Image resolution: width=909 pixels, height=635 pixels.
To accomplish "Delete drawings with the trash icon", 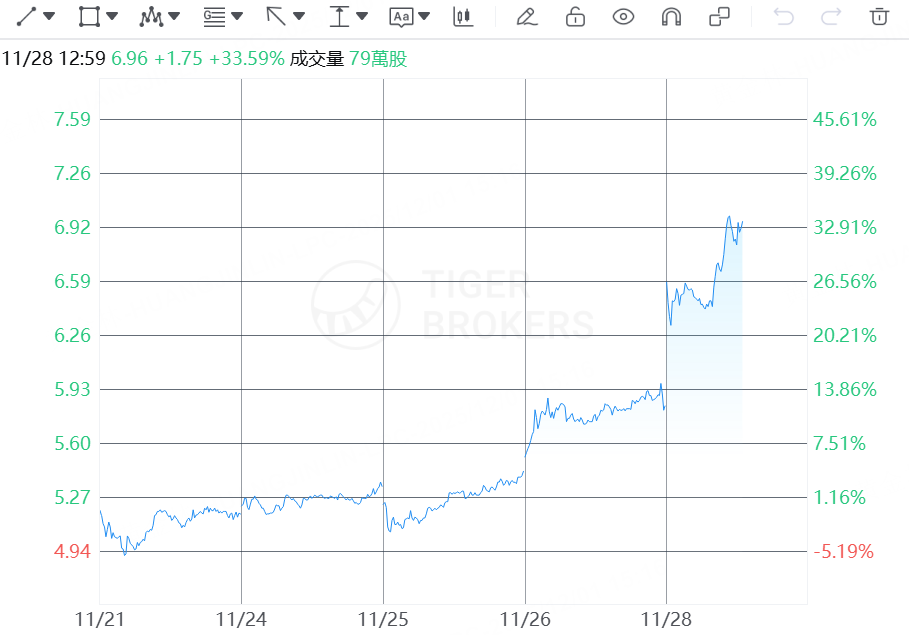I will (x=879, y=16).
